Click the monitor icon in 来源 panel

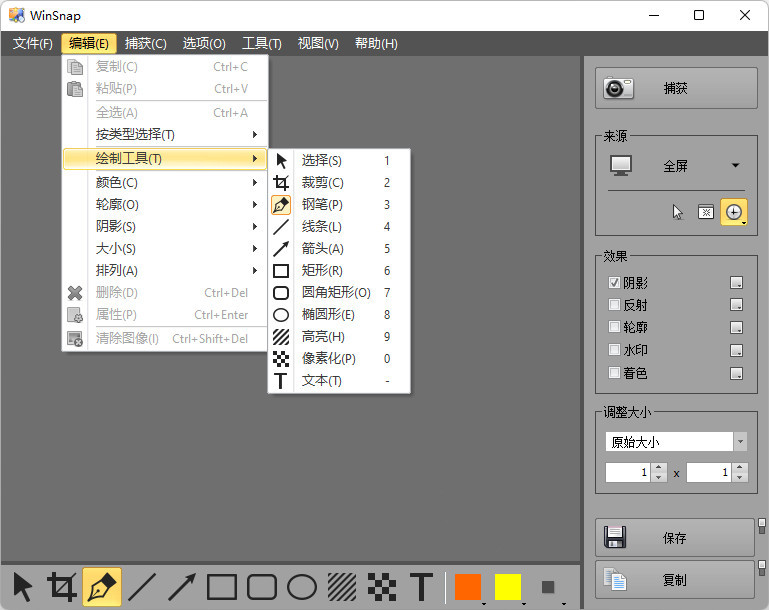pos(621,166)
